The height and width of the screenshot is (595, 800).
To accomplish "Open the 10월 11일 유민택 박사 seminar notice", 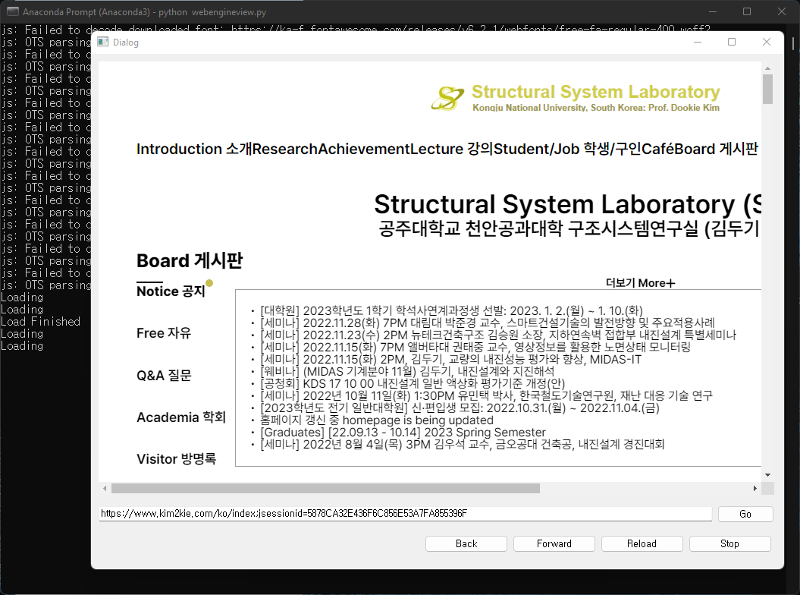I will [x=486, y=396].
